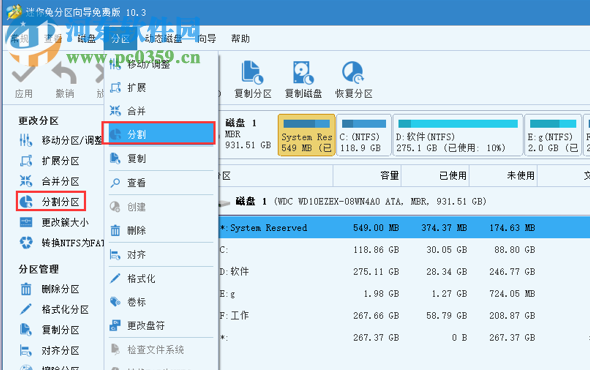The height and width of the screenshot is (370, 590).
Task: Click the 恢复分区 toolbar icon
Action: [x=353, y=72]
